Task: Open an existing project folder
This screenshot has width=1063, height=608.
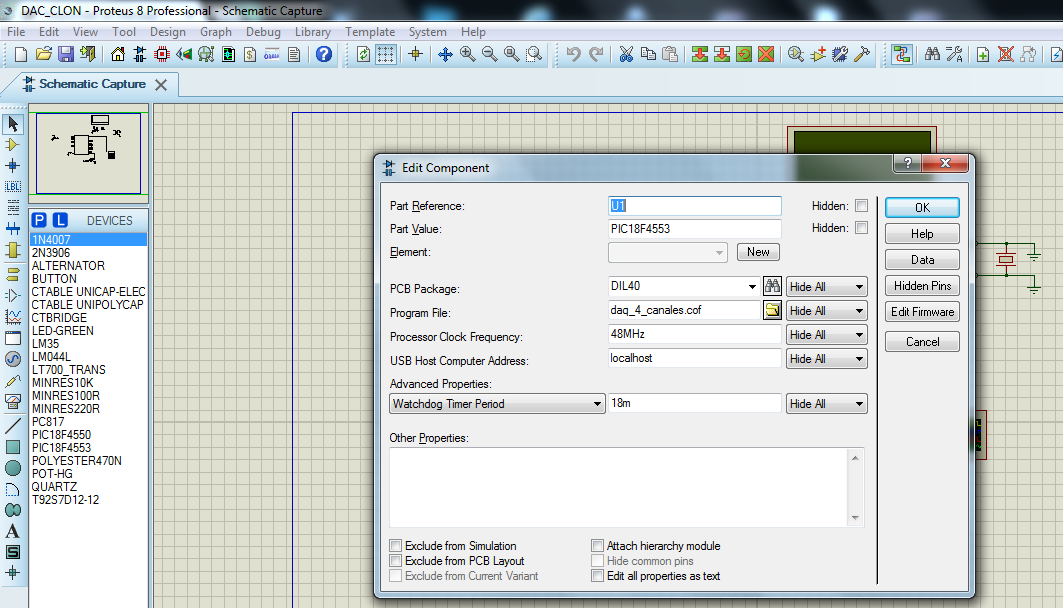Action: 43,54
